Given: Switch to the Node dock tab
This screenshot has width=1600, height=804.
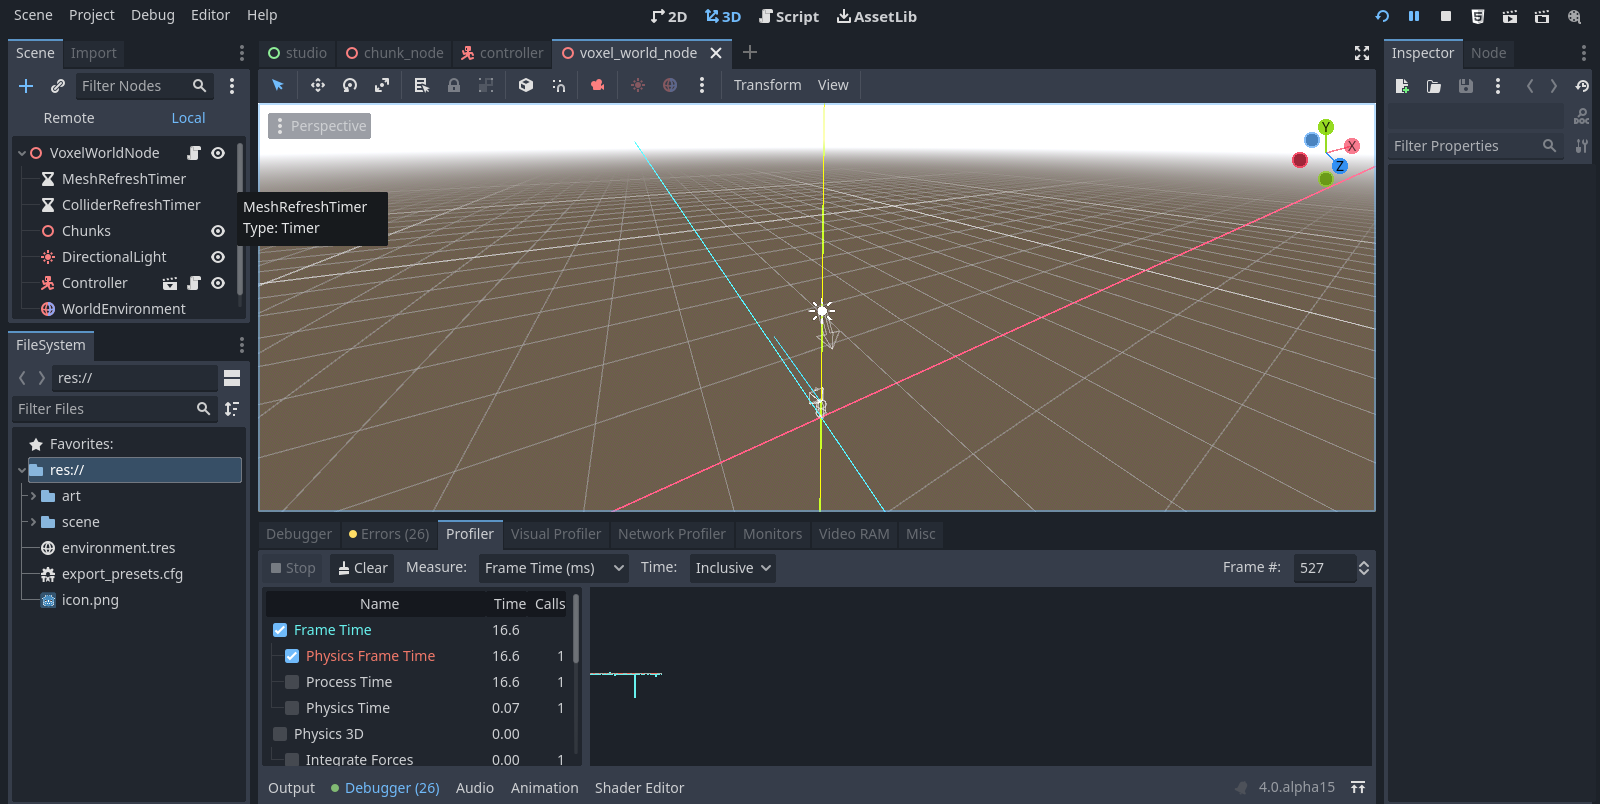Looking at the screenshot, I should point(1488,53).
